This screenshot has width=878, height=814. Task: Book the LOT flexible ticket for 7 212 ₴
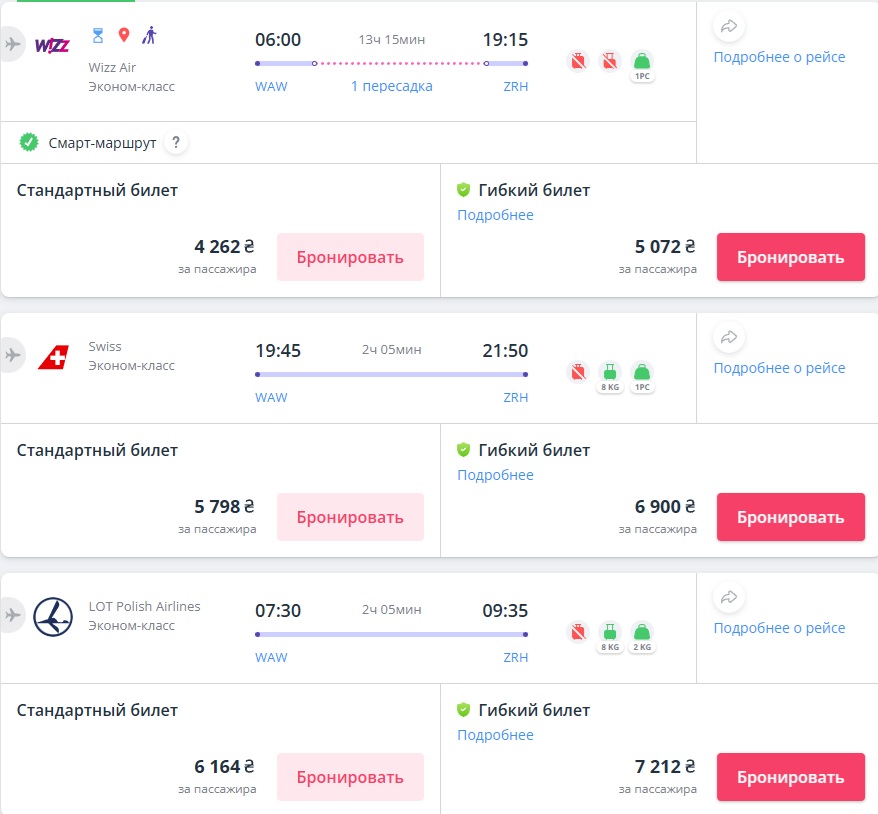[790, 777]
